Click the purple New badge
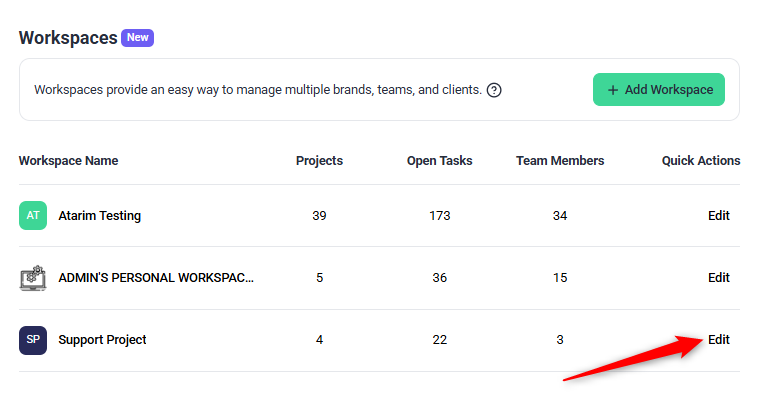The width and height of the screenshot is (768, 413). 137,38
